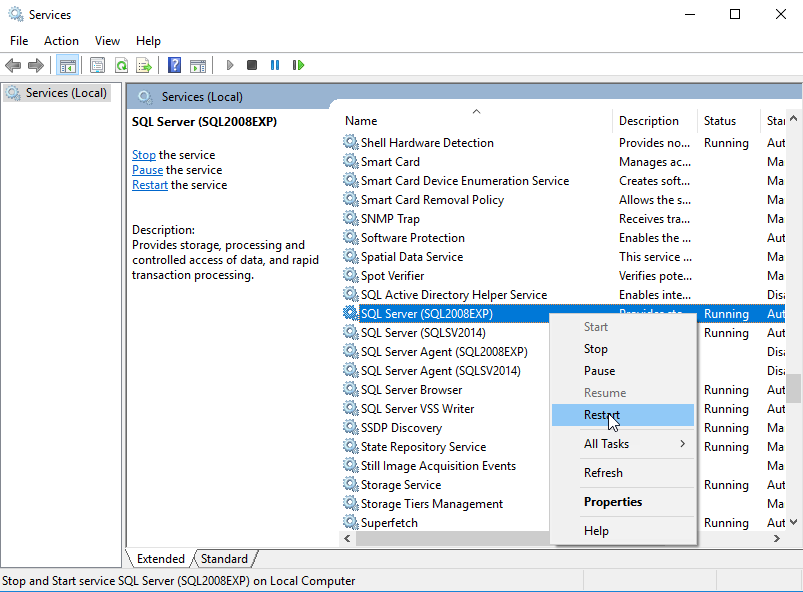Viewport: 803px width, 592px height.
Task: Click gear icon of Storage Service
Action: [x=350, y=483]
